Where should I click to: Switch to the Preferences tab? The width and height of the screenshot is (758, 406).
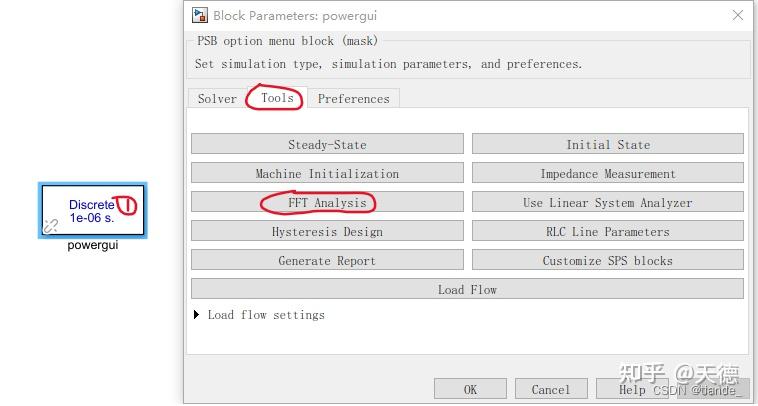tap(353, 99)
